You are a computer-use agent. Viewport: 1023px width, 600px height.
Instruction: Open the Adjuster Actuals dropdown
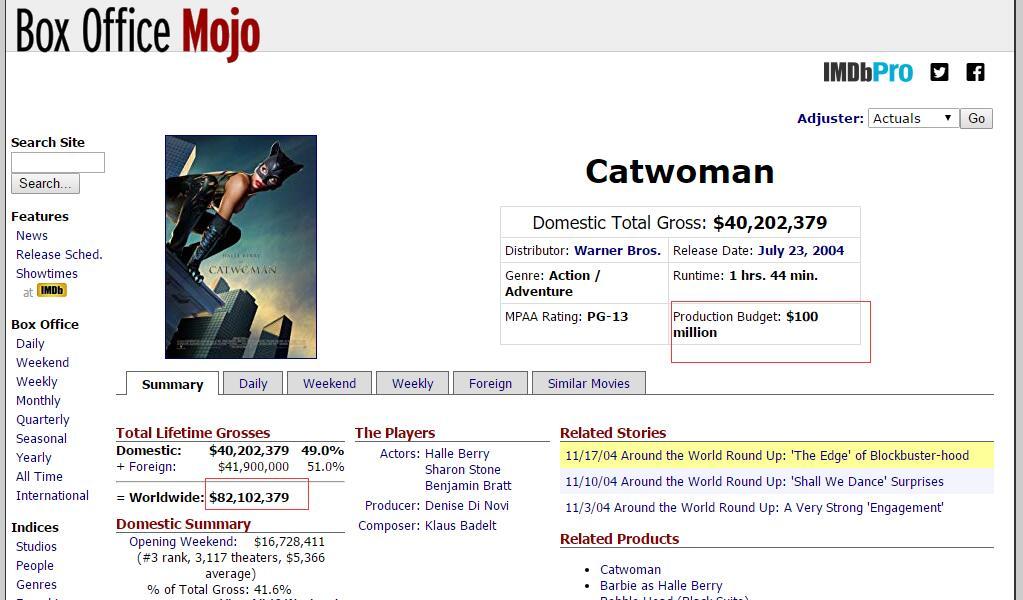(913, 118)
